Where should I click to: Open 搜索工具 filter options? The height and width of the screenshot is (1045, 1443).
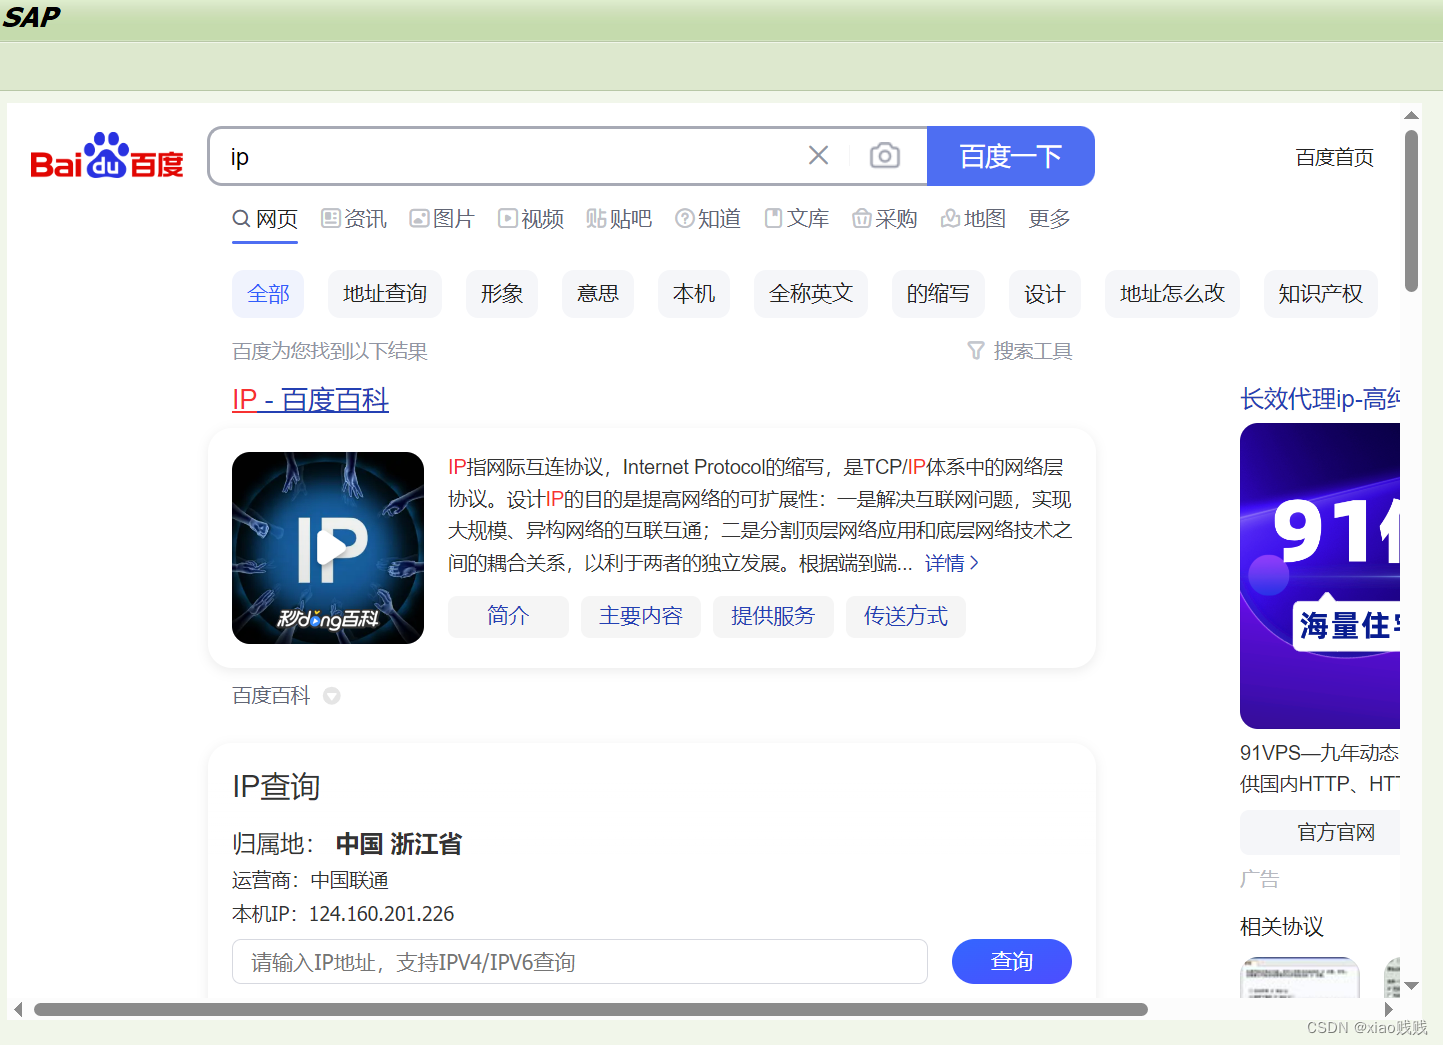point(1020,351)
